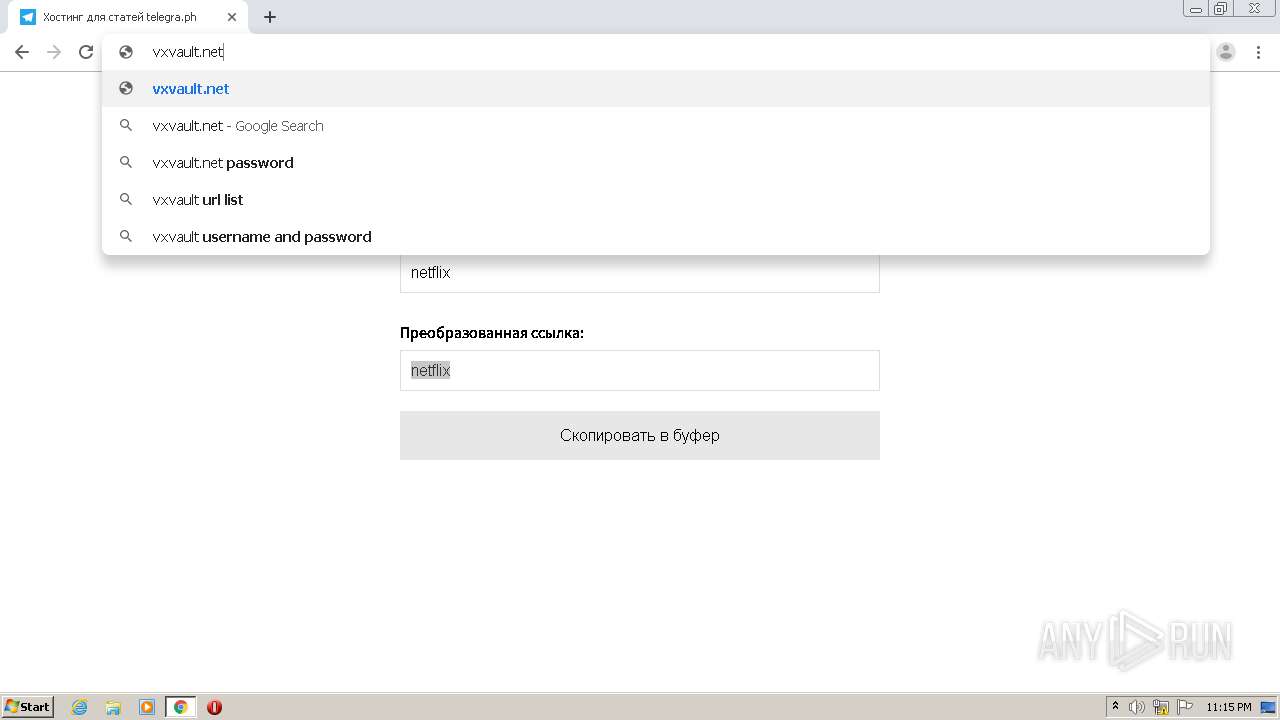Click the globe icon beside vxvault.net suggestion

[x=126, y=88]
